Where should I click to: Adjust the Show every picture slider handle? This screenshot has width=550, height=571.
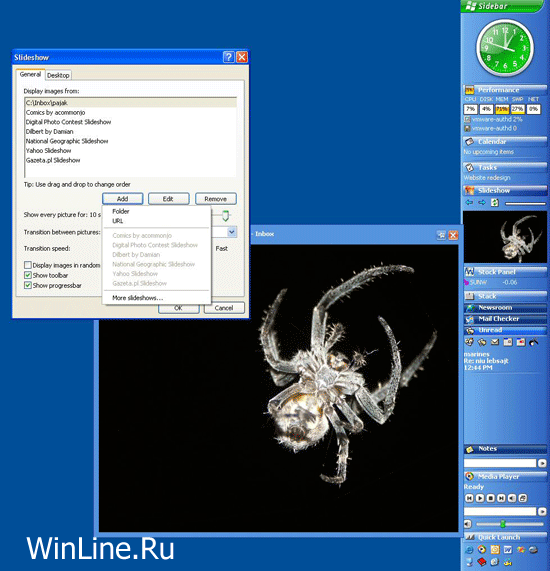tap(225, 216)
